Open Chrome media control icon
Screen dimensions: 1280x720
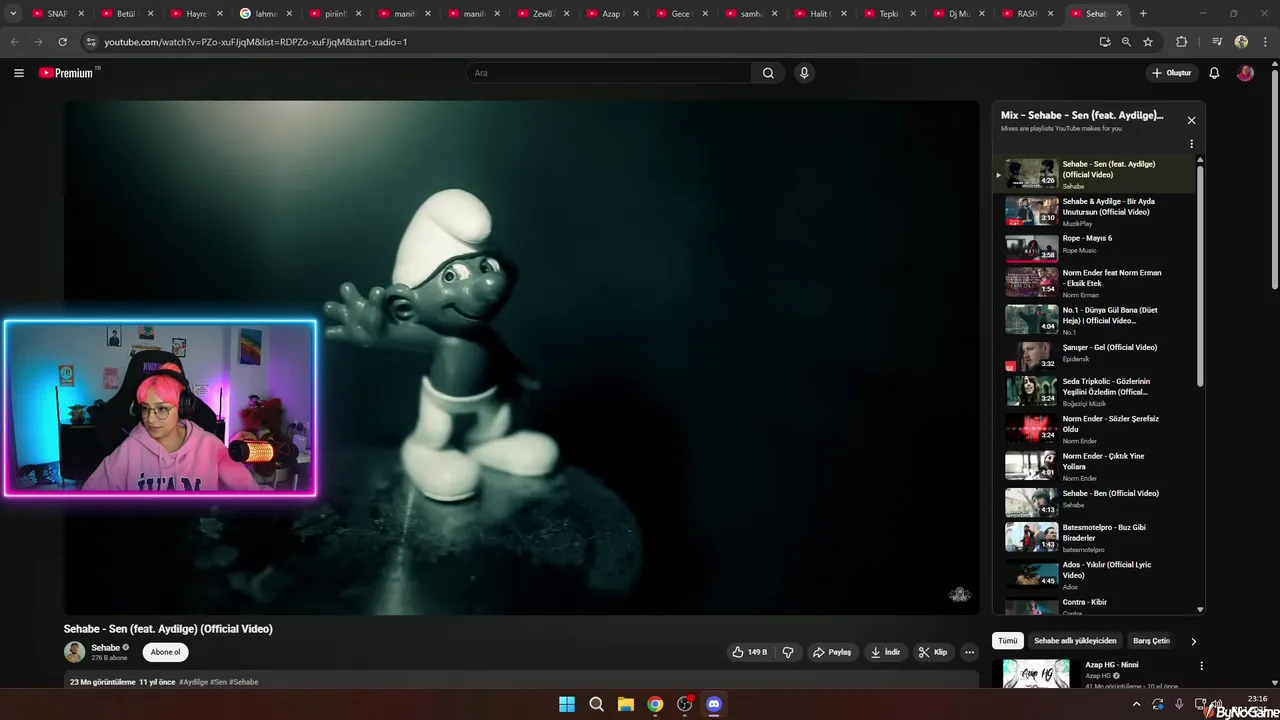coord(1217,42)
